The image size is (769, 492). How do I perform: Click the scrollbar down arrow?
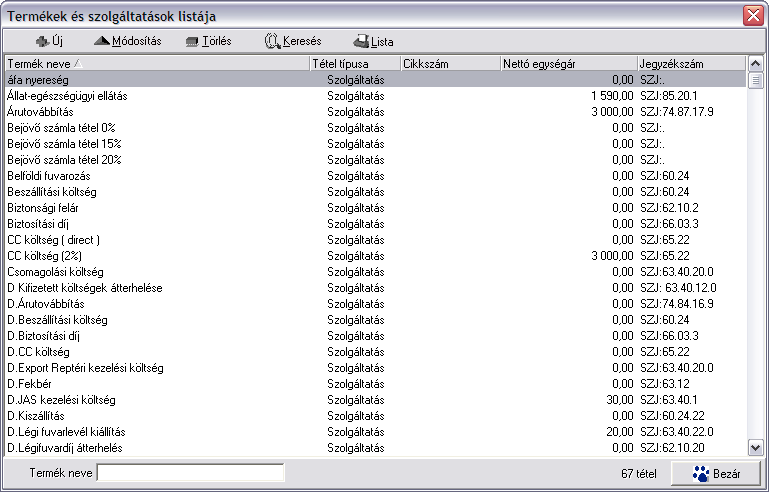pos(755,447)
